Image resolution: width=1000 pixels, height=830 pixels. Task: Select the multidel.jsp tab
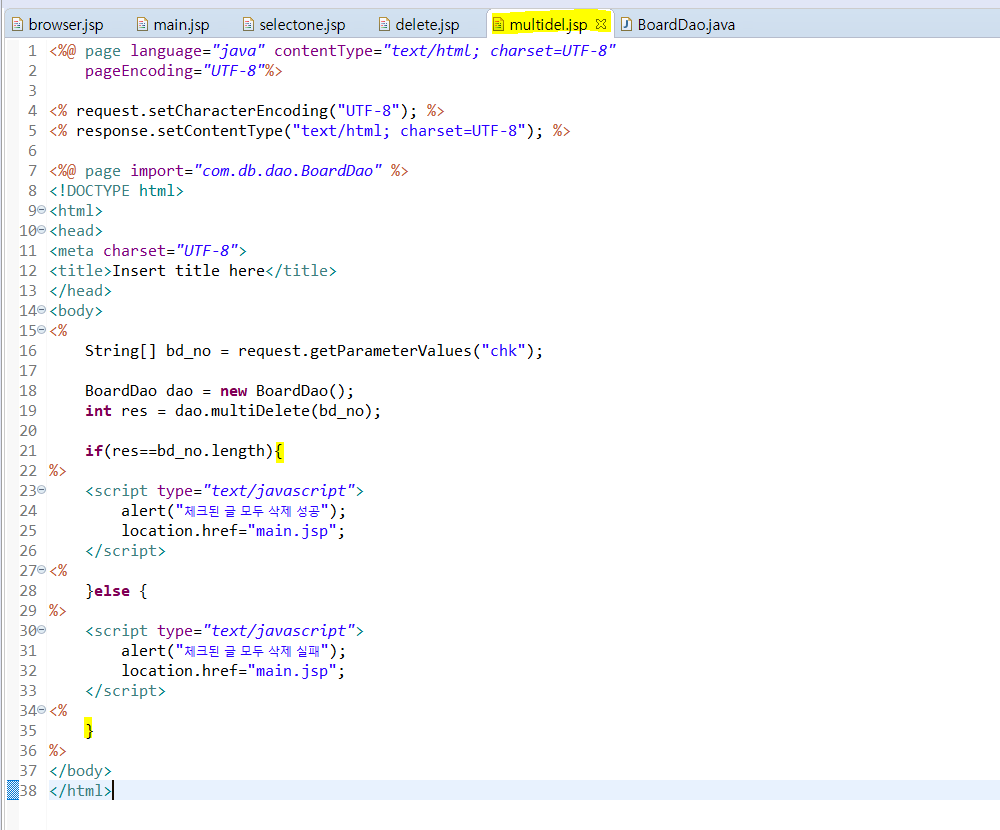pyautogui.click(x=548, y=25)
